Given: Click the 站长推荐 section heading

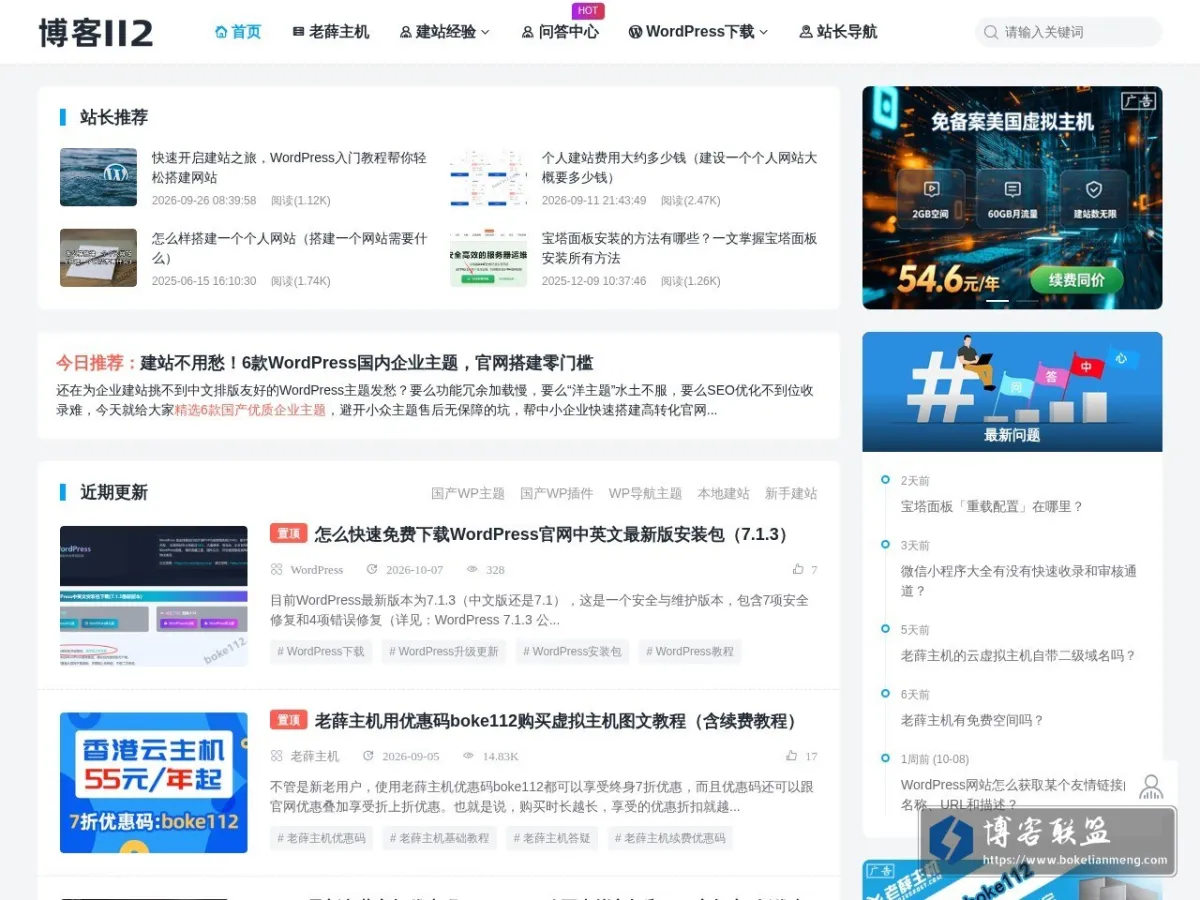Looking at the screenshot, I should coord(114,117).
